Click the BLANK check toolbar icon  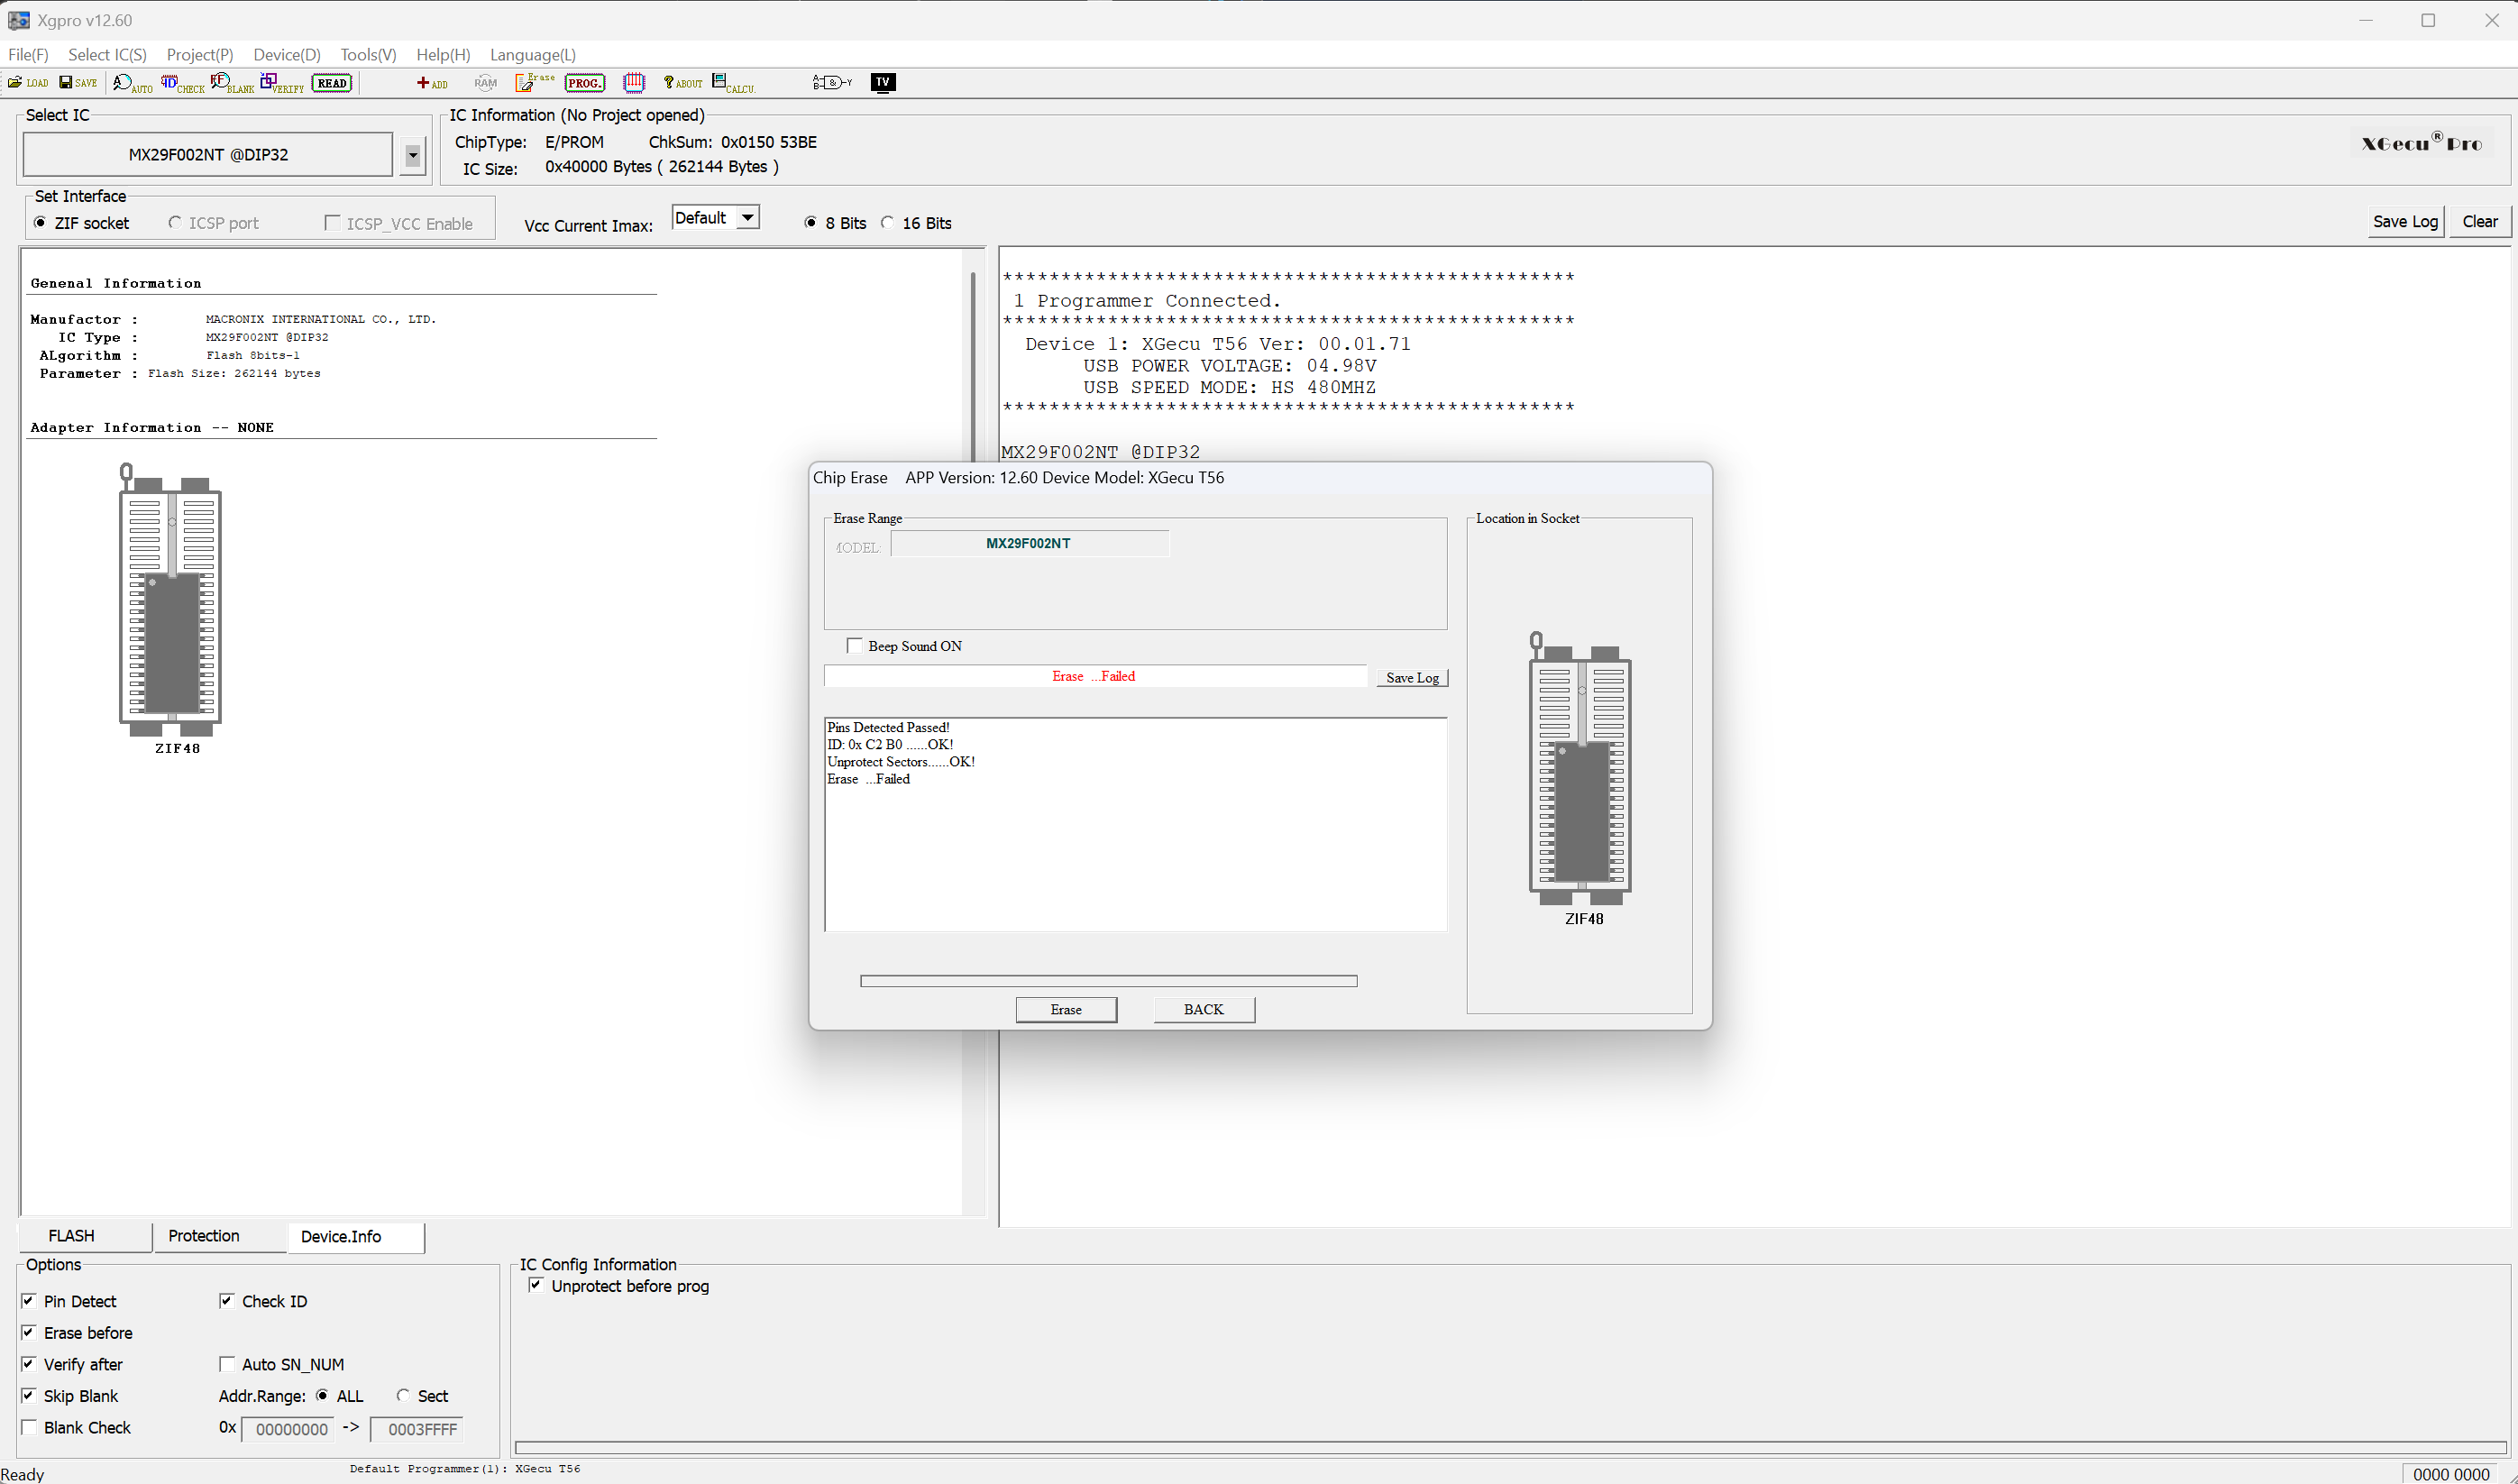(x=232, y=83)
